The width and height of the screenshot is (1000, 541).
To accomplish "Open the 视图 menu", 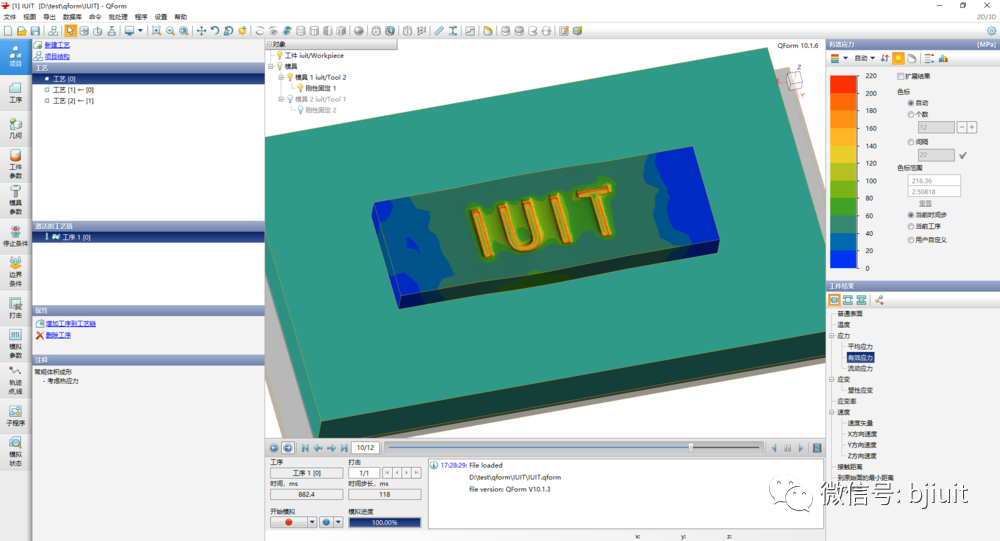I will 29,17.
